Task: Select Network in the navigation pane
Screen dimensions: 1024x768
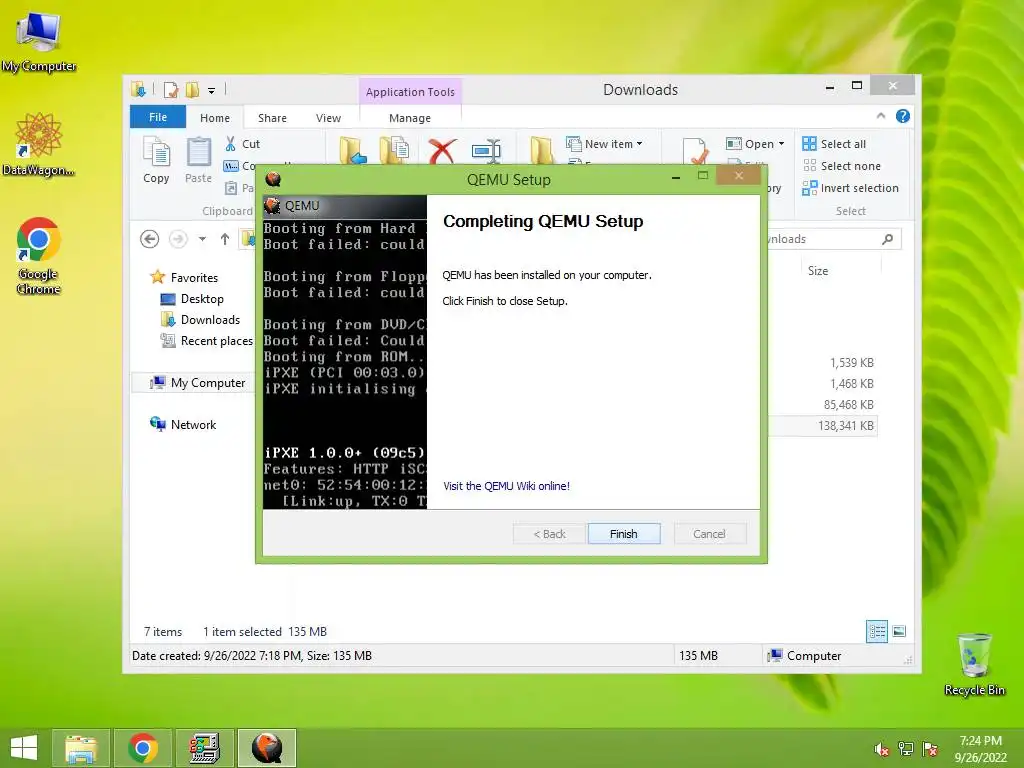Action: pyautogui.click(x=183, y=424)
